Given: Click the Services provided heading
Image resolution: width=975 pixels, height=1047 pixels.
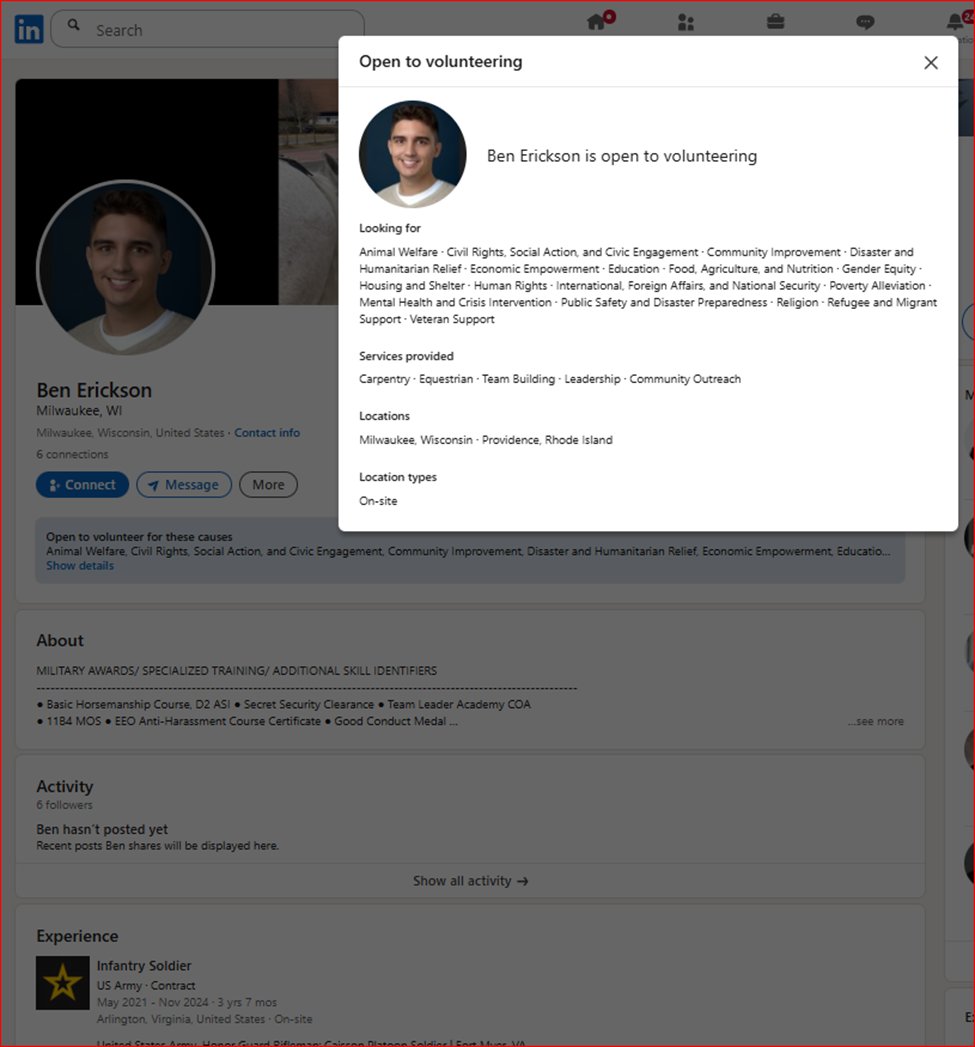Looking at the screenshot, I should pyautogui.click(x=406, y=356).
